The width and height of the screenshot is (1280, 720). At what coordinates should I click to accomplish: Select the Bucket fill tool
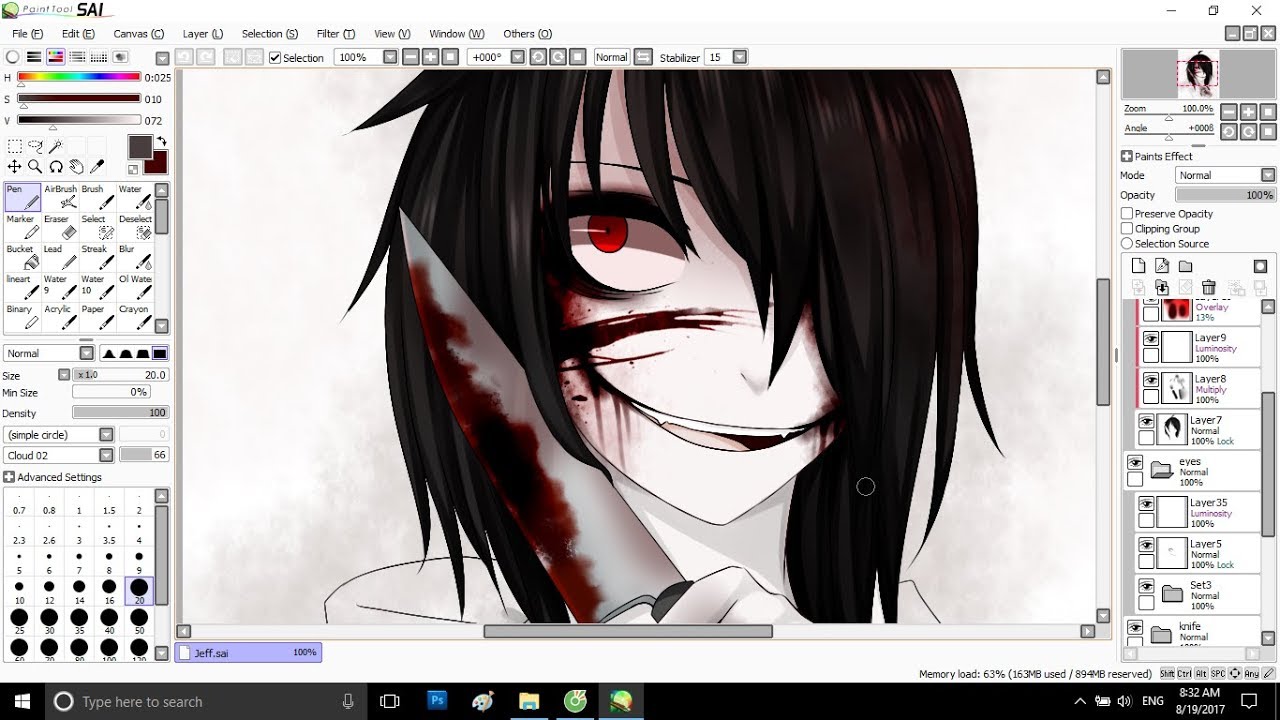23,257
